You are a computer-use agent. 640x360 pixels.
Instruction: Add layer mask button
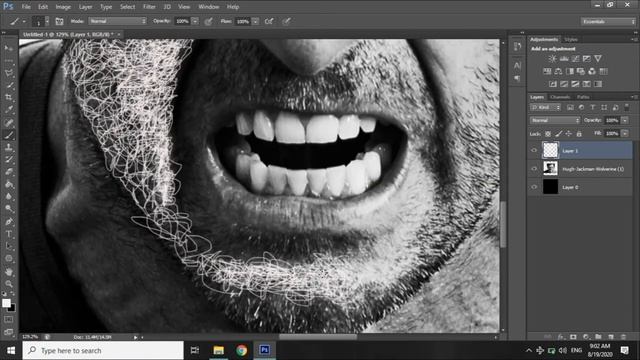(573, 337)
